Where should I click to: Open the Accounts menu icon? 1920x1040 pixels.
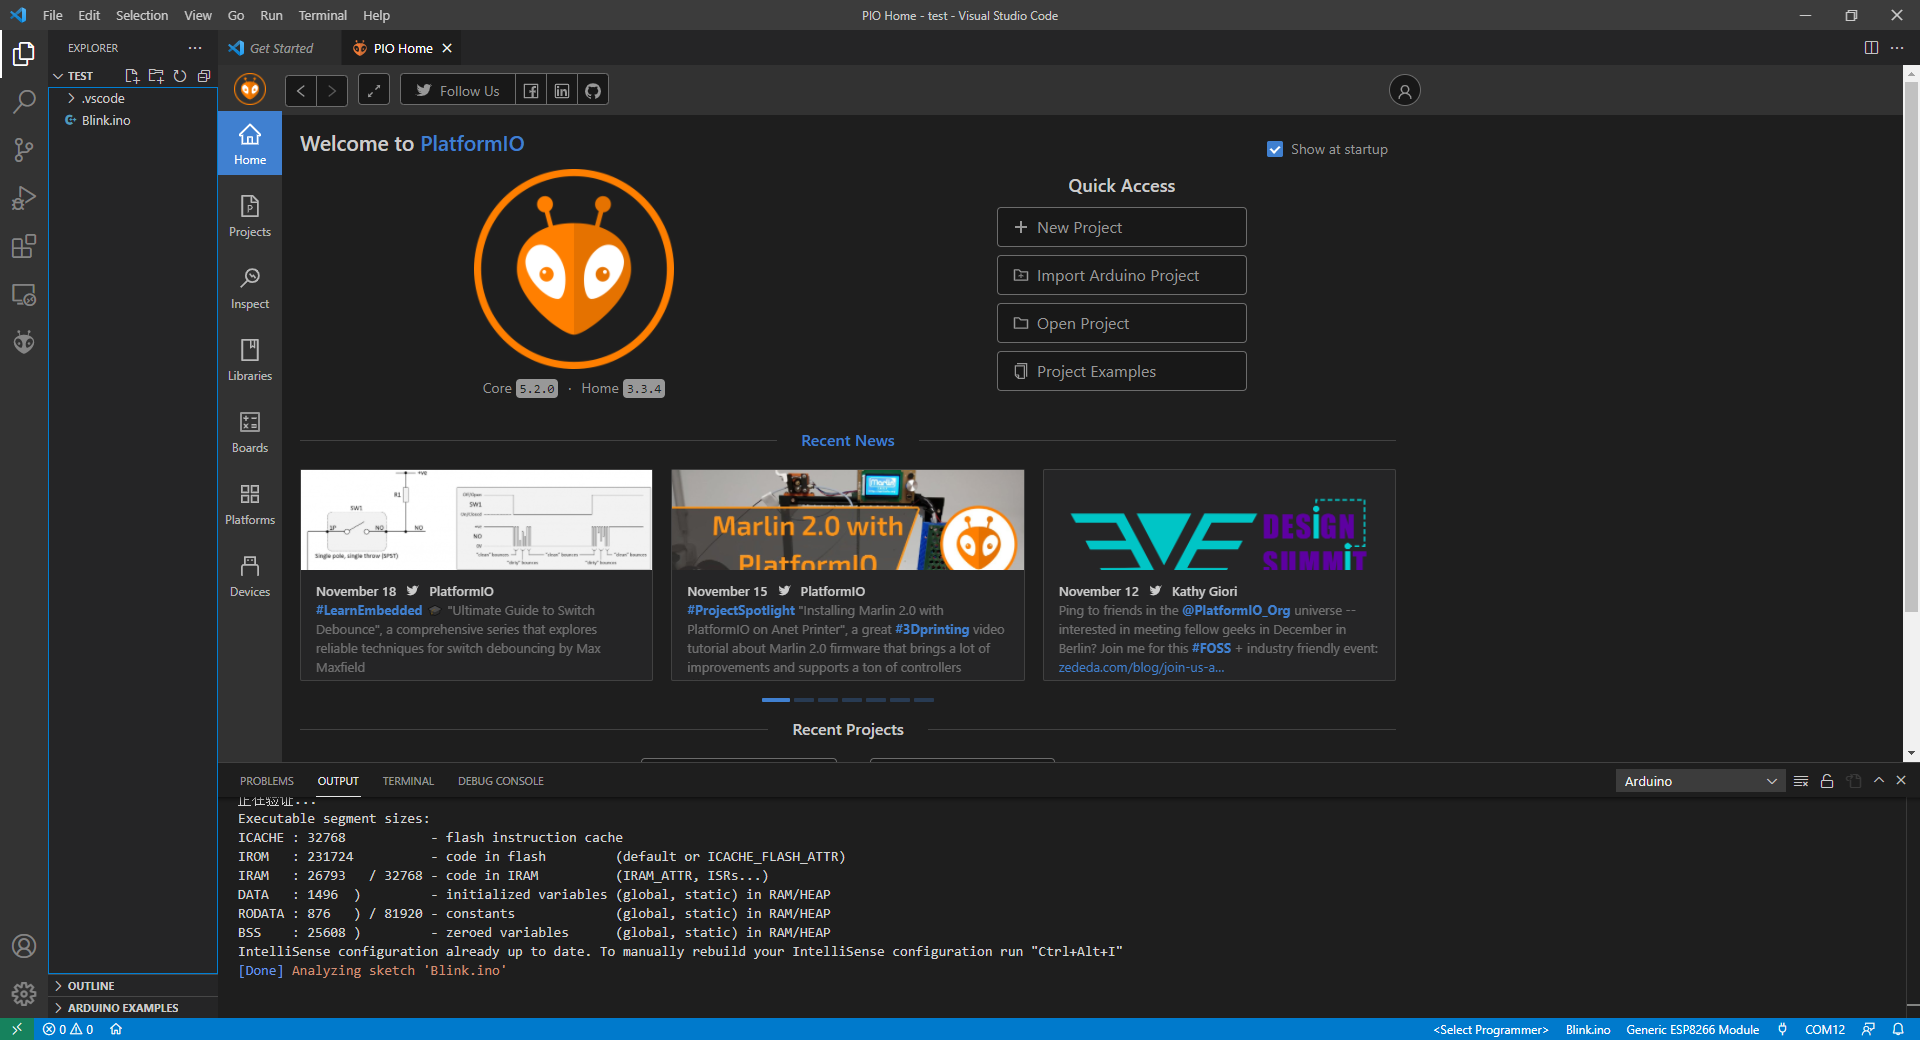[24, 946]
